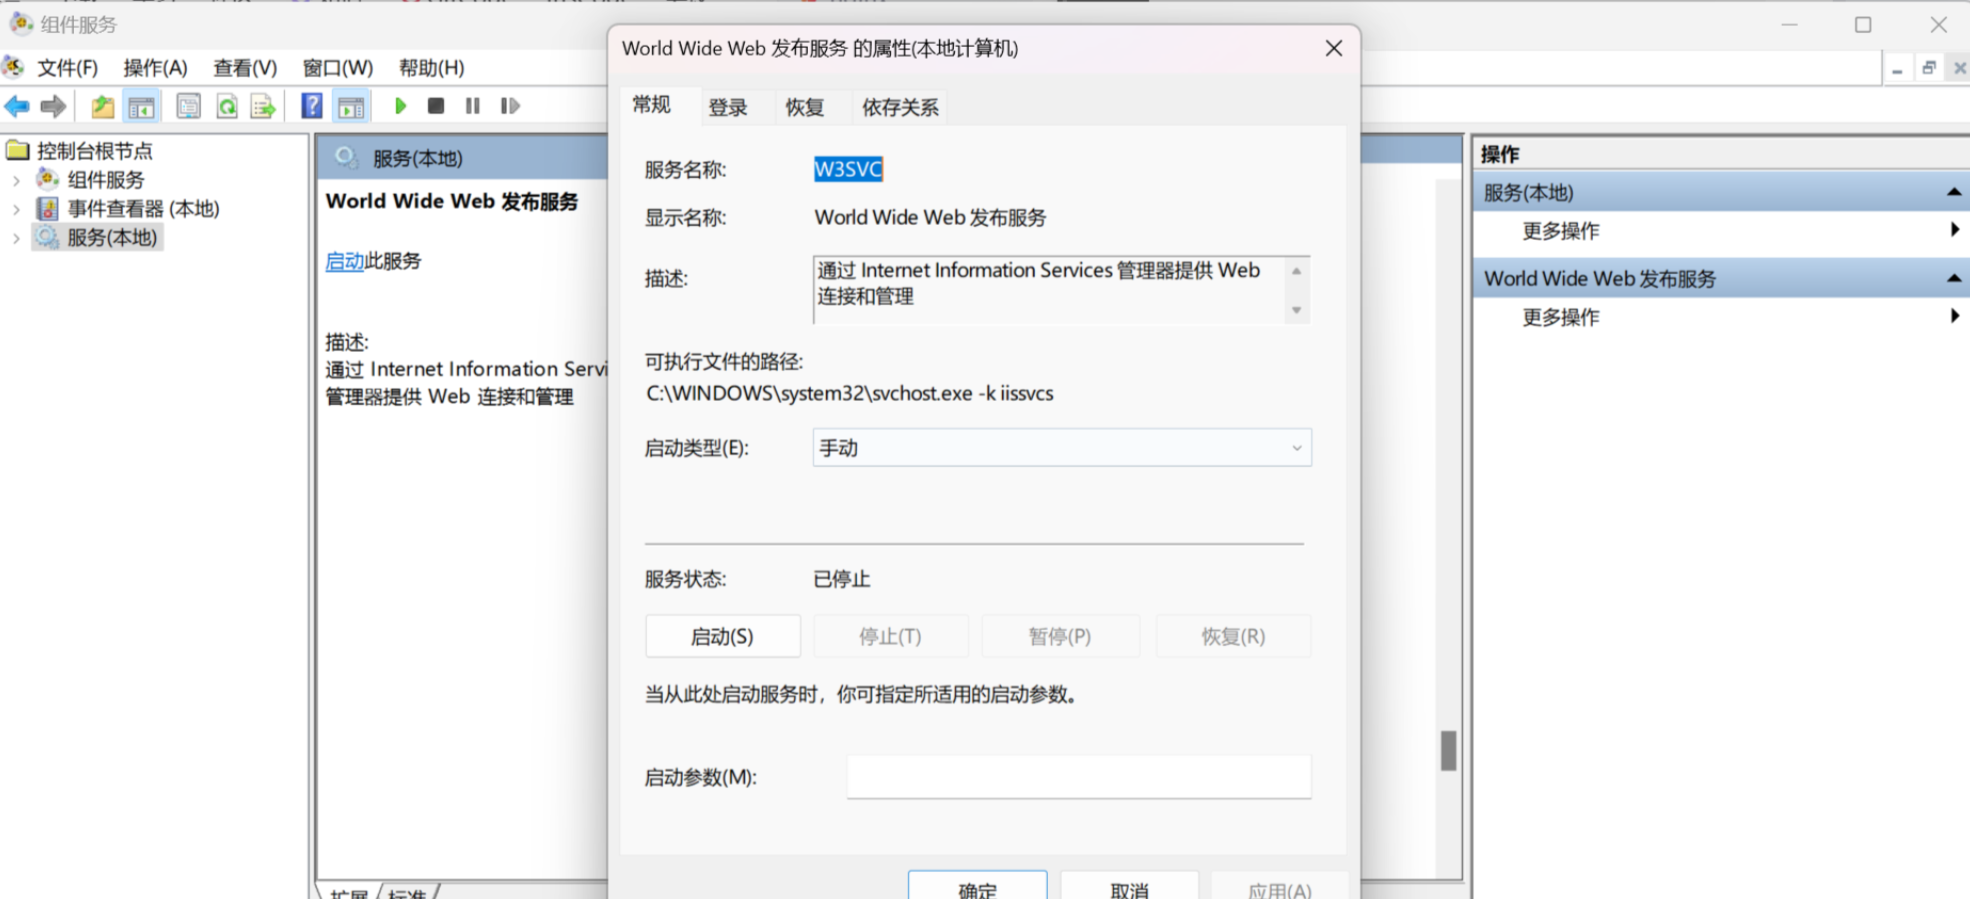Image resolution: width=1970 pixels, height=899 pixels.
Task: Click the Restart Service toolbar icon
Action: coord(510,105)
